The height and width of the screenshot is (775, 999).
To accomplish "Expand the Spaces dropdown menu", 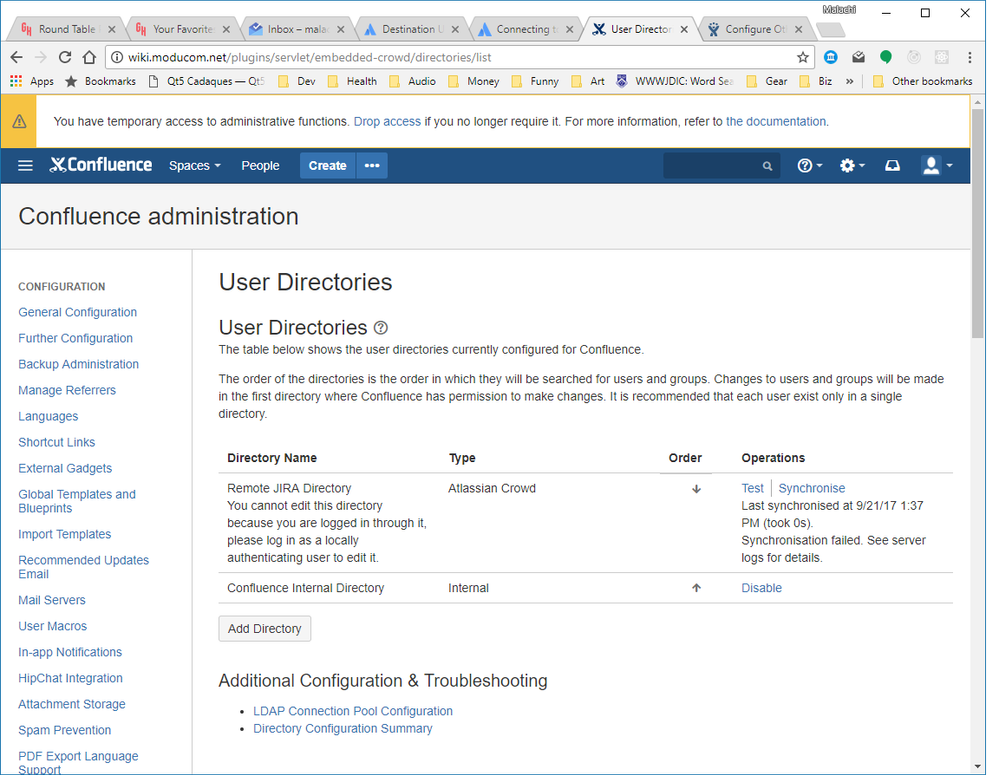I will [x=194, y=166].
